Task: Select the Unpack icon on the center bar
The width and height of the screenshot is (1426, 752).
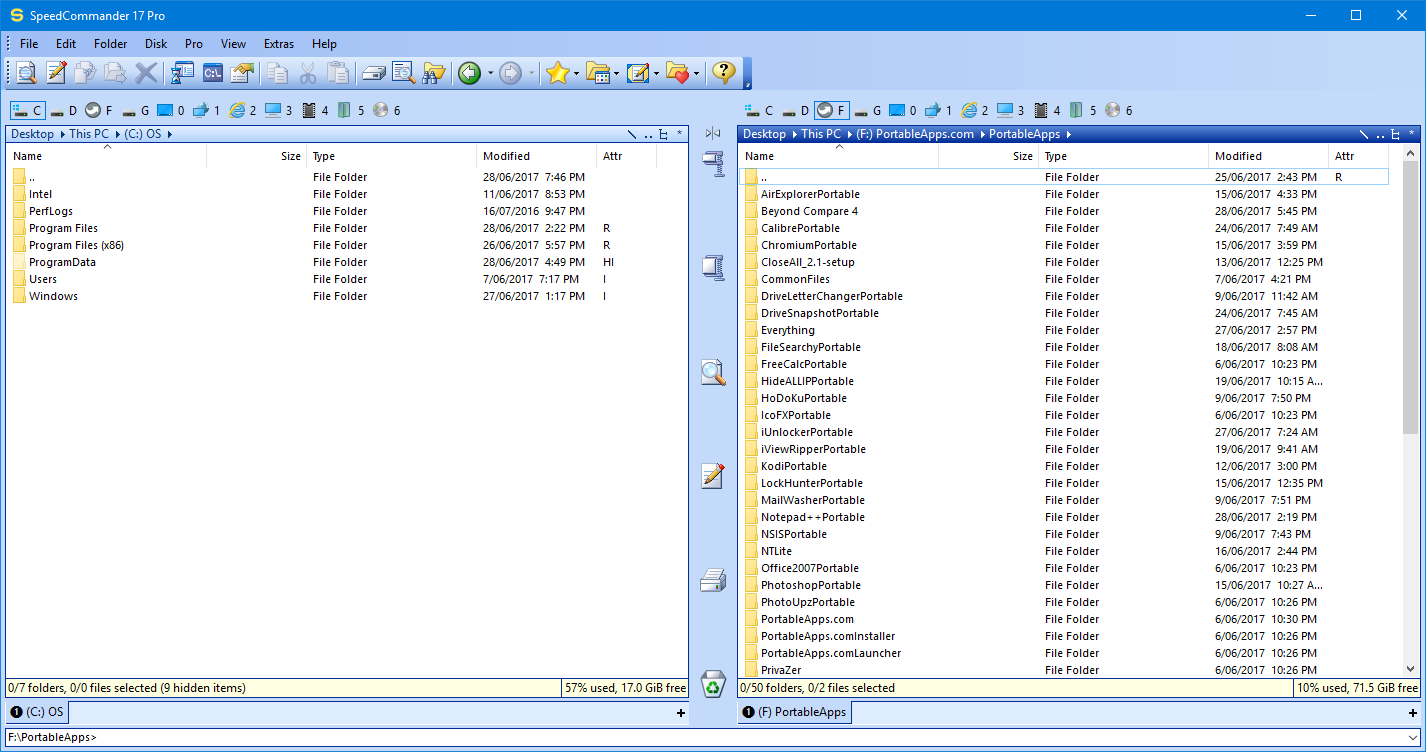Action: (x=713, y=268)
